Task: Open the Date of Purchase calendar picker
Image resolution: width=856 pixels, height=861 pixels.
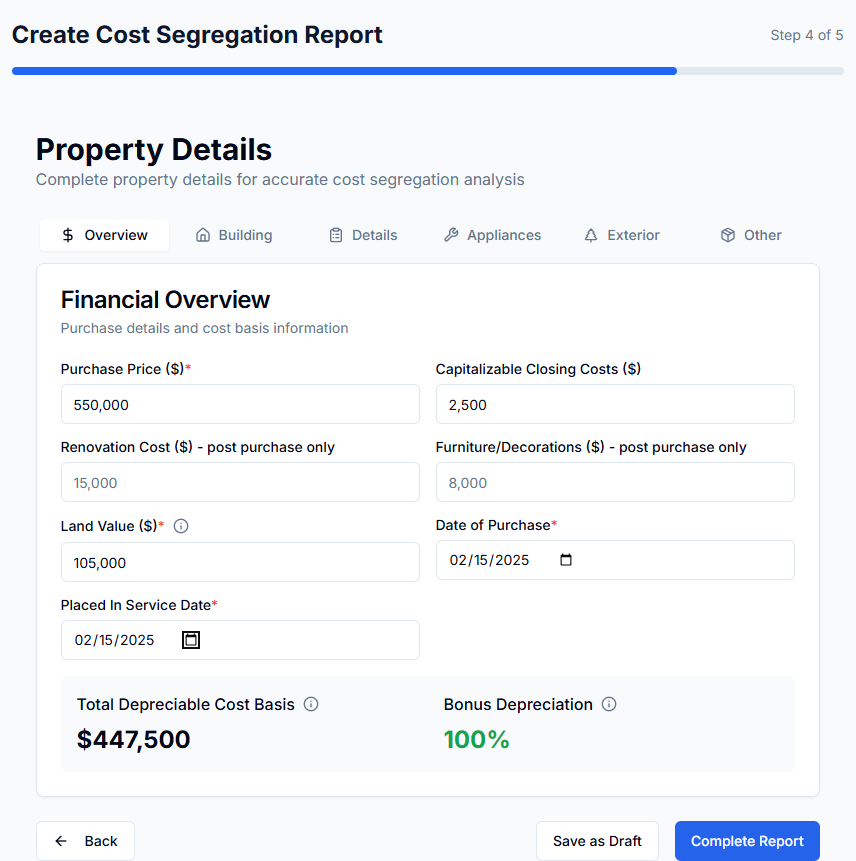Action: coord(566,560)
